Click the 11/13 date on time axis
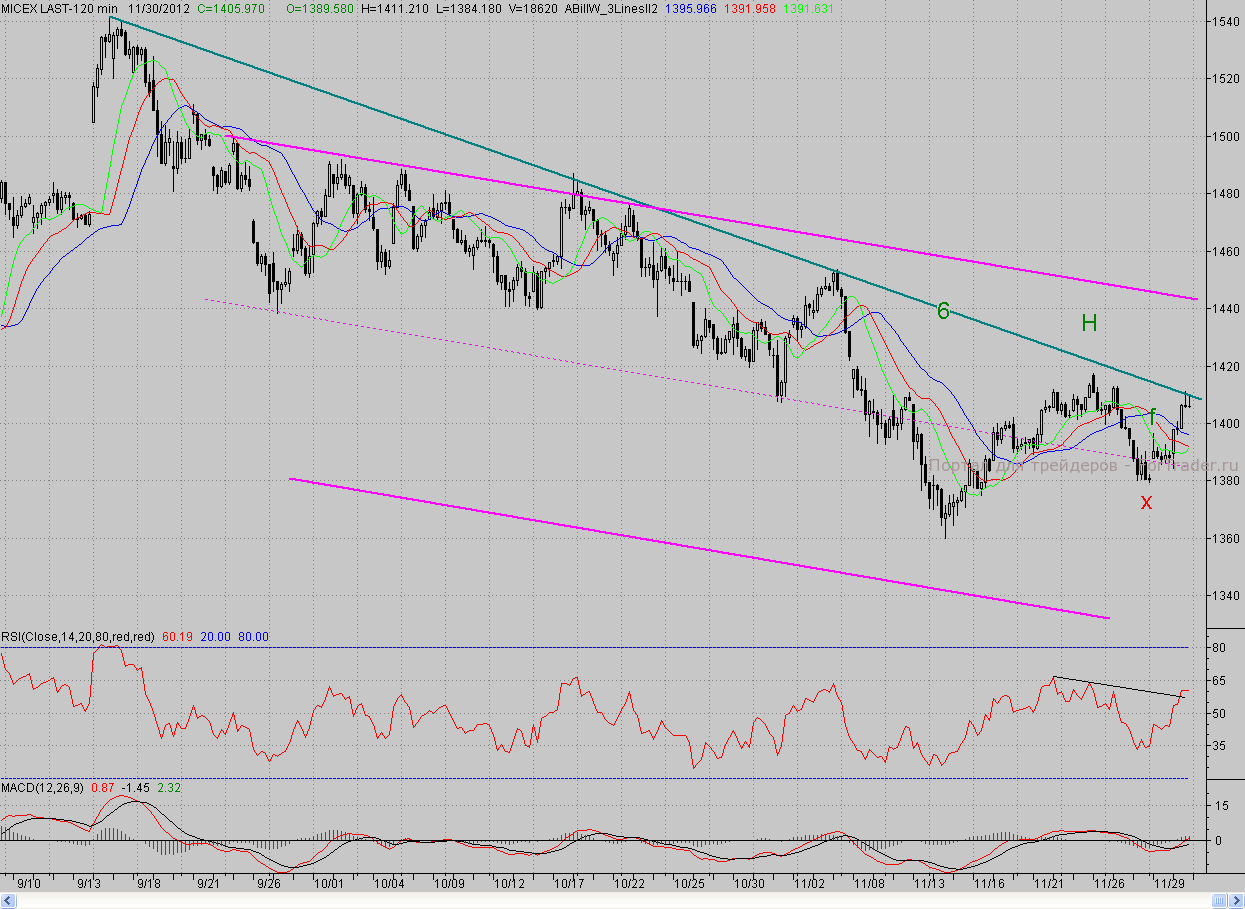This screenshot has height=909, width=1245. (x=930, y=884)
